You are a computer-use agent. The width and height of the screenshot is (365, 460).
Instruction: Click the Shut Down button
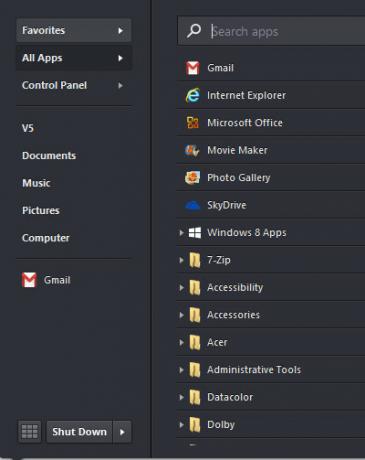click(x=80, y=432)
